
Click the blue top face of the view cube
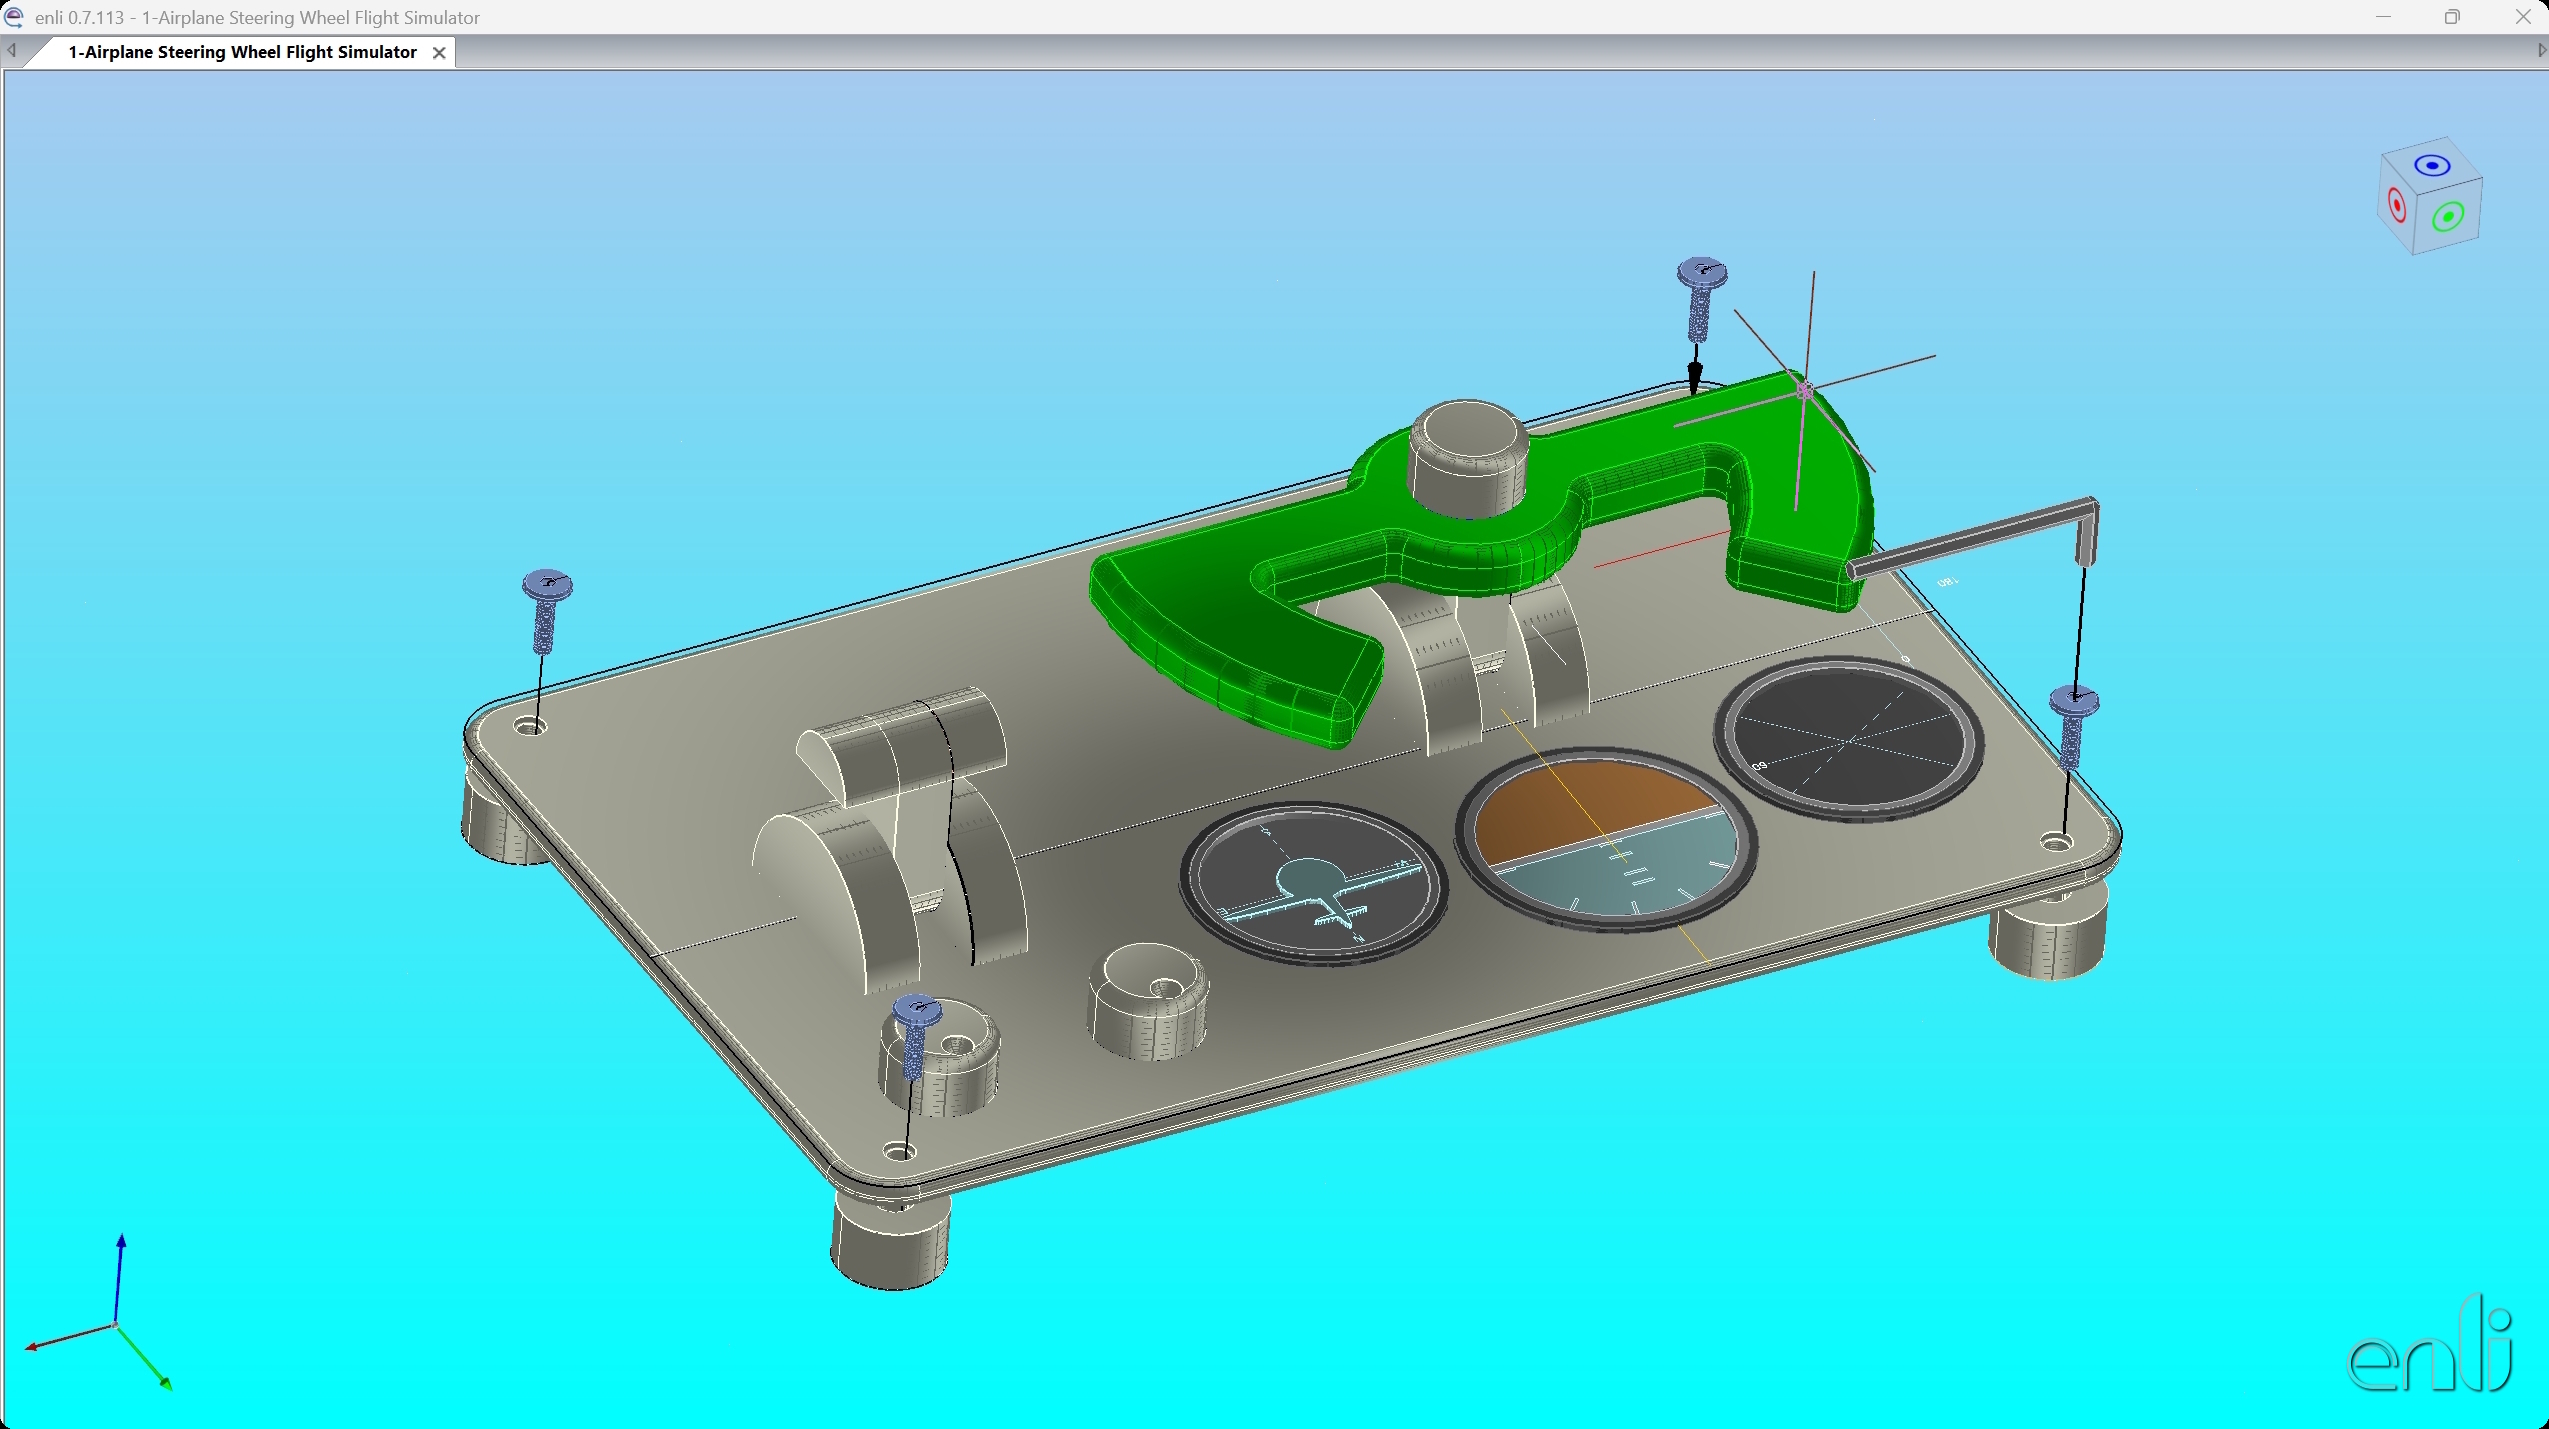2431,165
